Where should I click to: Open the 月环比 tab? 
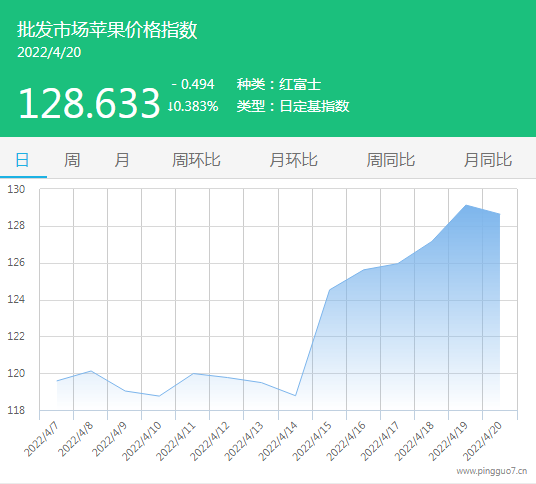[293, 160]
